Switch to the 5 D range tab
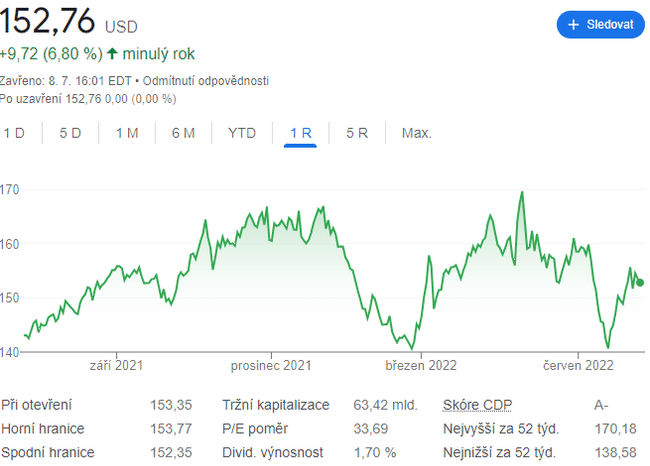 [70, 133]
